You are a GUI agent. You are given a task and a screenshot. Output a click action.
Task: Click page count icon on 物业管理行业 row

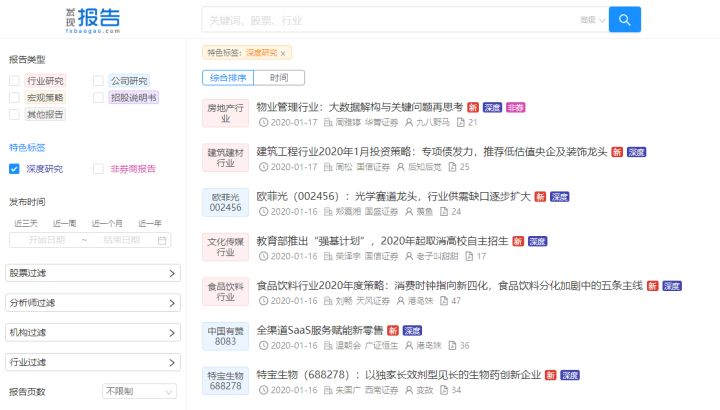(461, 123)
